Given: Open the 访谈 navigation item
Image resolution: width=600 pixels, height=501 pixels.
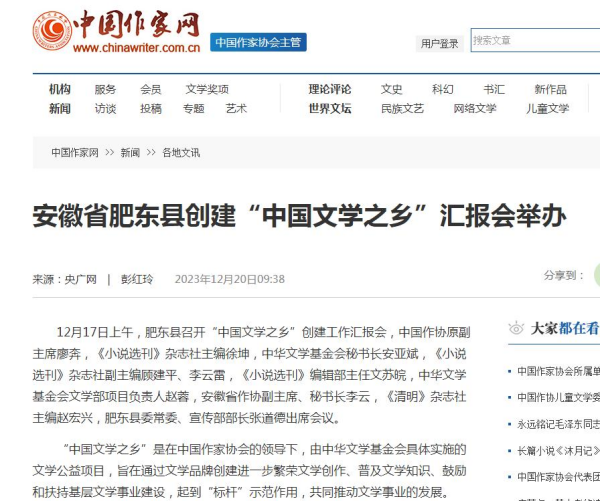Looking at the screenshot, I should 105,109.
